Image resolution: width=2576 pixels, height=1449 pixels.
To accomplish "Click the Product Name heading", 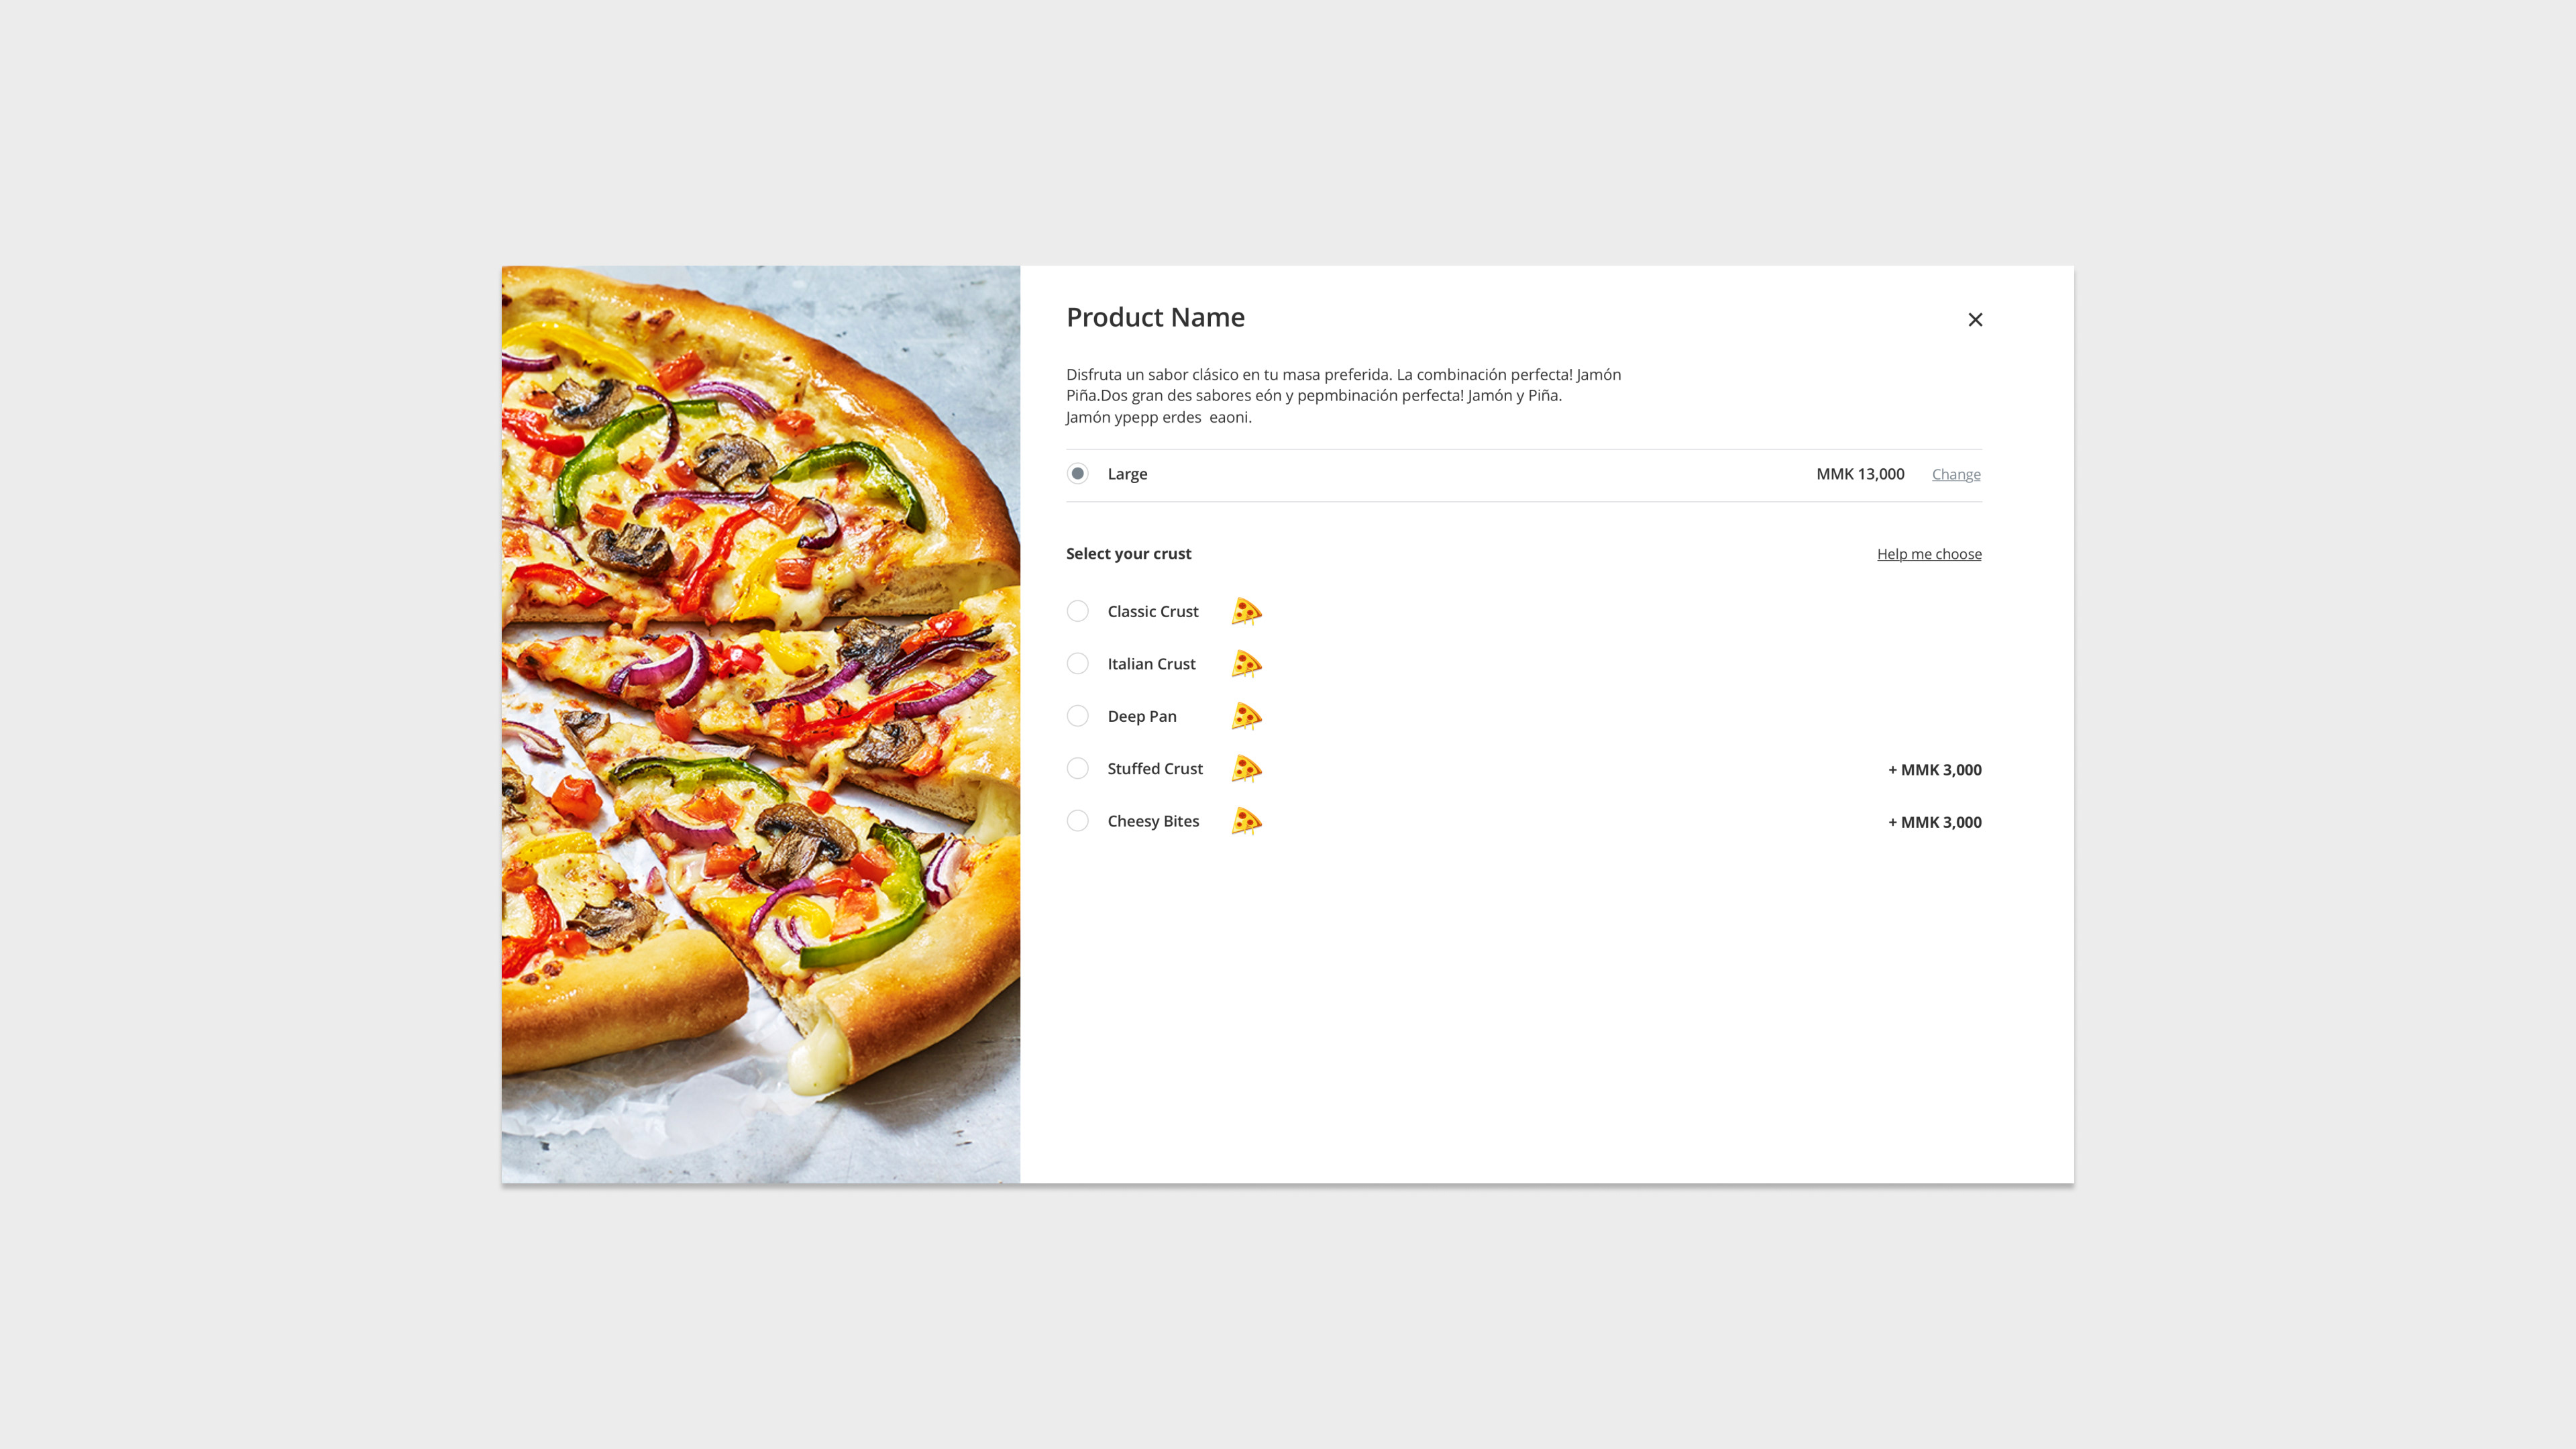I will tap(1155, 318).
